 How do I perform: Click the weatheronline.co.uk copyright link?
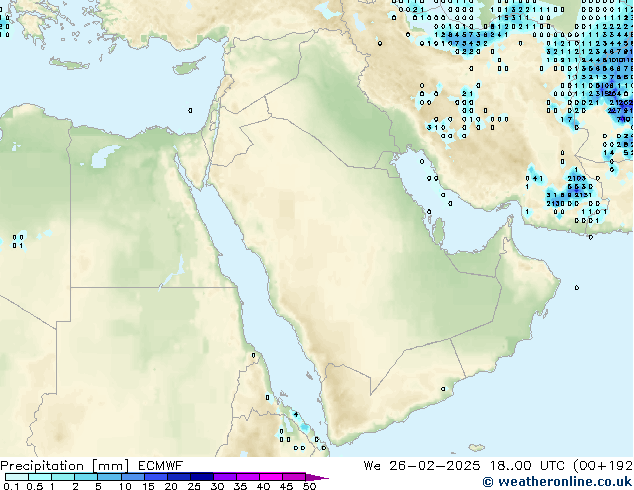coord(557,482)
